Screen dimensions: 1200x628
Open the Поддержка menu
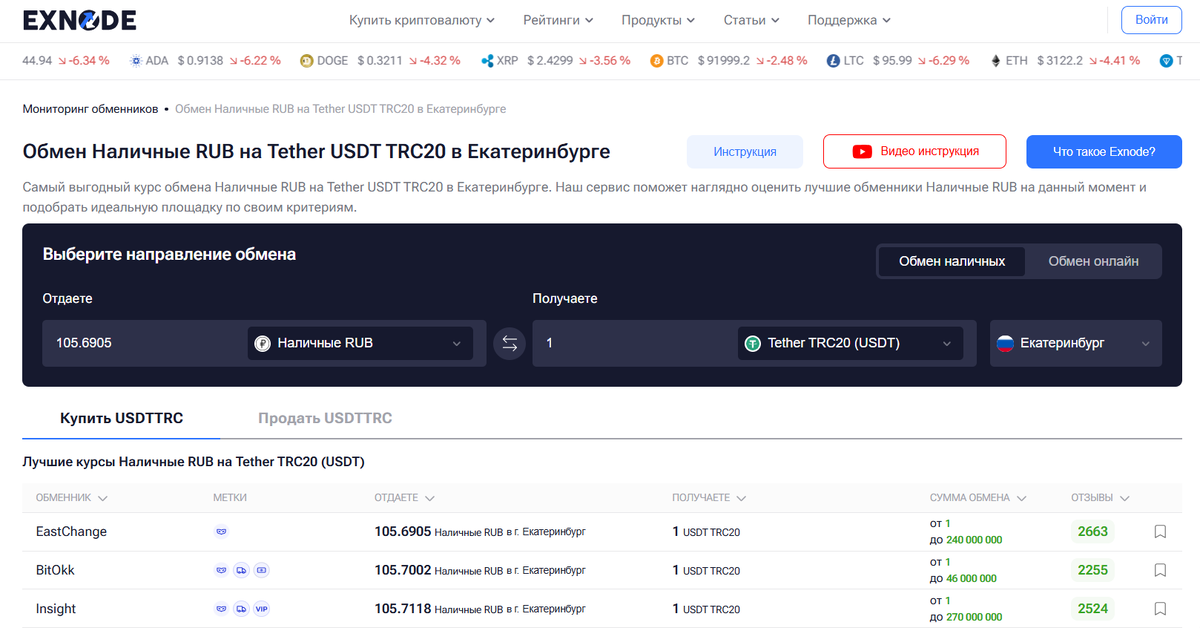[x=849, y=20]
